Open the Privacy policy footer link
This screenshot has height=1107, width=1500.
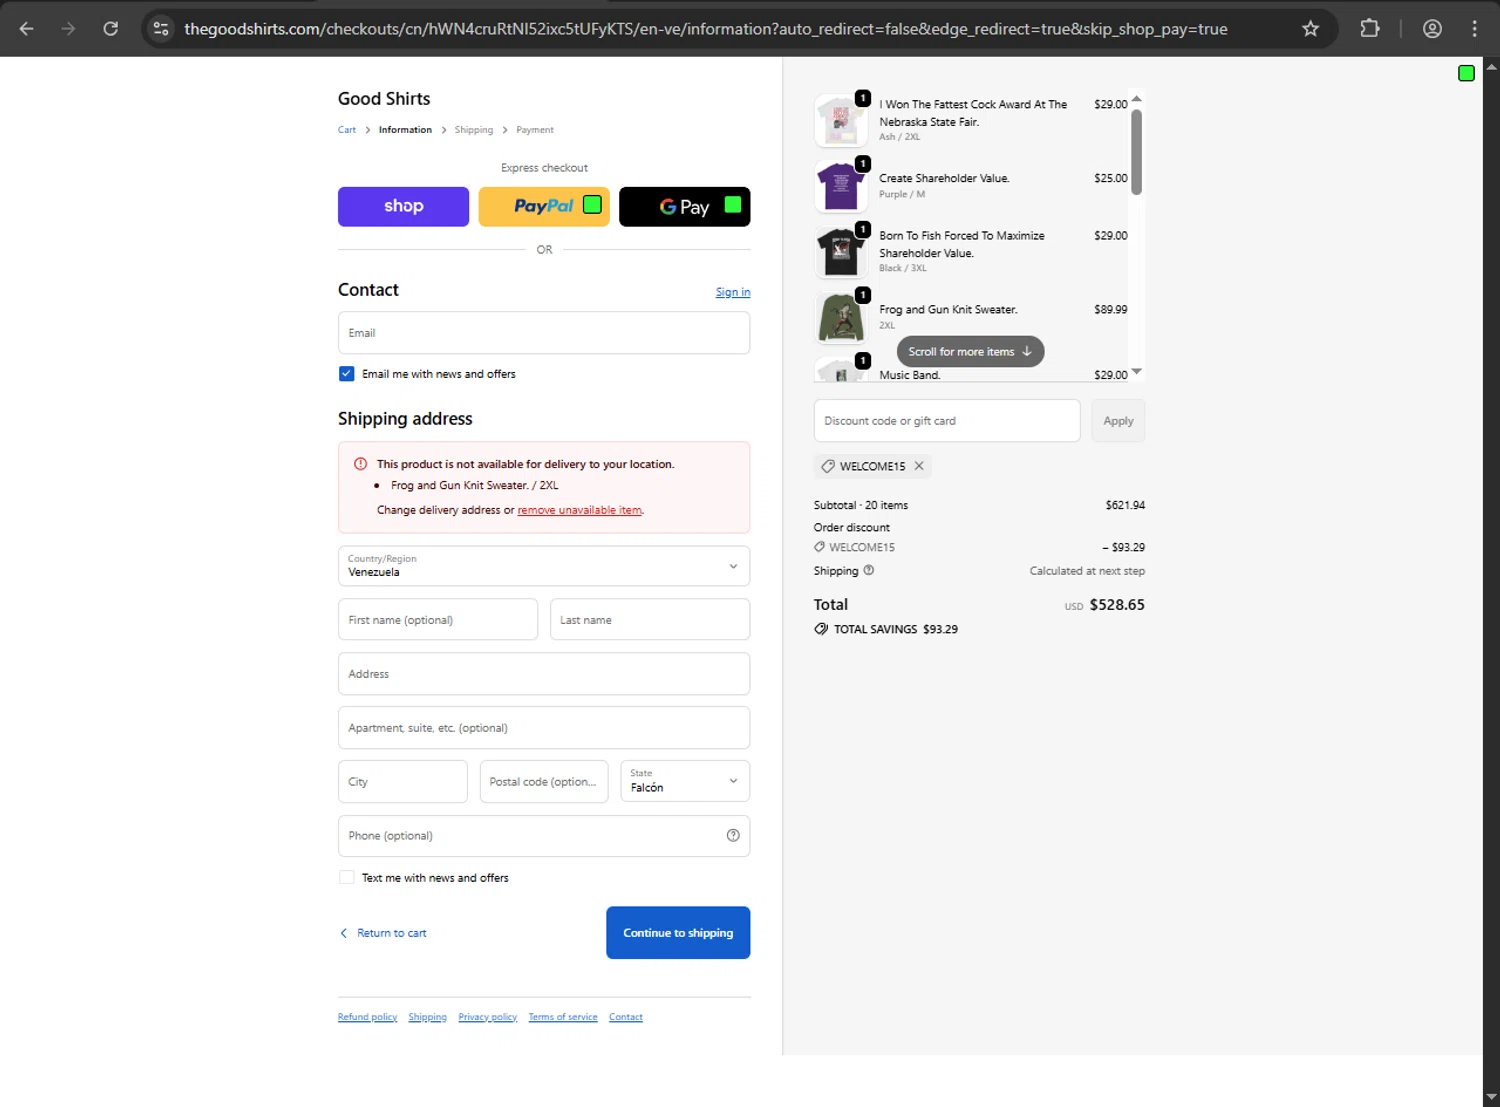pyautogui.click(x=488, y=1017)
